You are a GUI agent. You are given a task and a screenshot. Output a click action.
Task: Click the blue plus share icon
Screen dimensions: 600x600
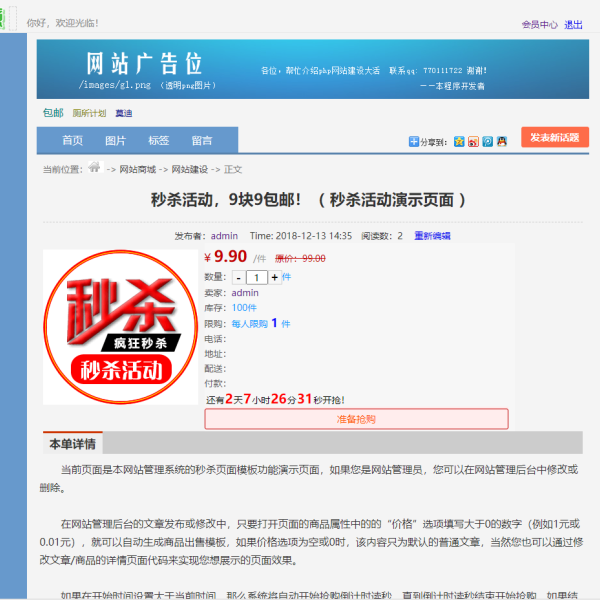point(414,142)
